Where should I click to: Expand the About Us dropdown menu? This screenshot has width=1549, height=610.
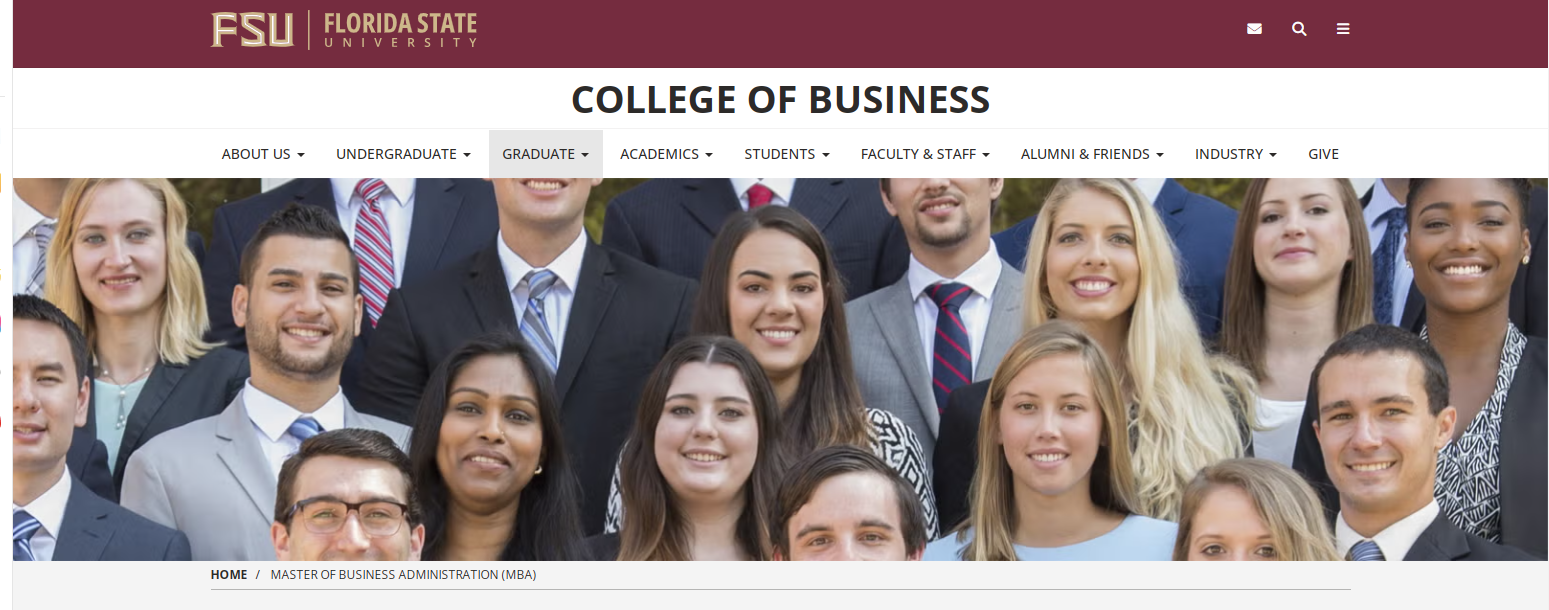263,154
